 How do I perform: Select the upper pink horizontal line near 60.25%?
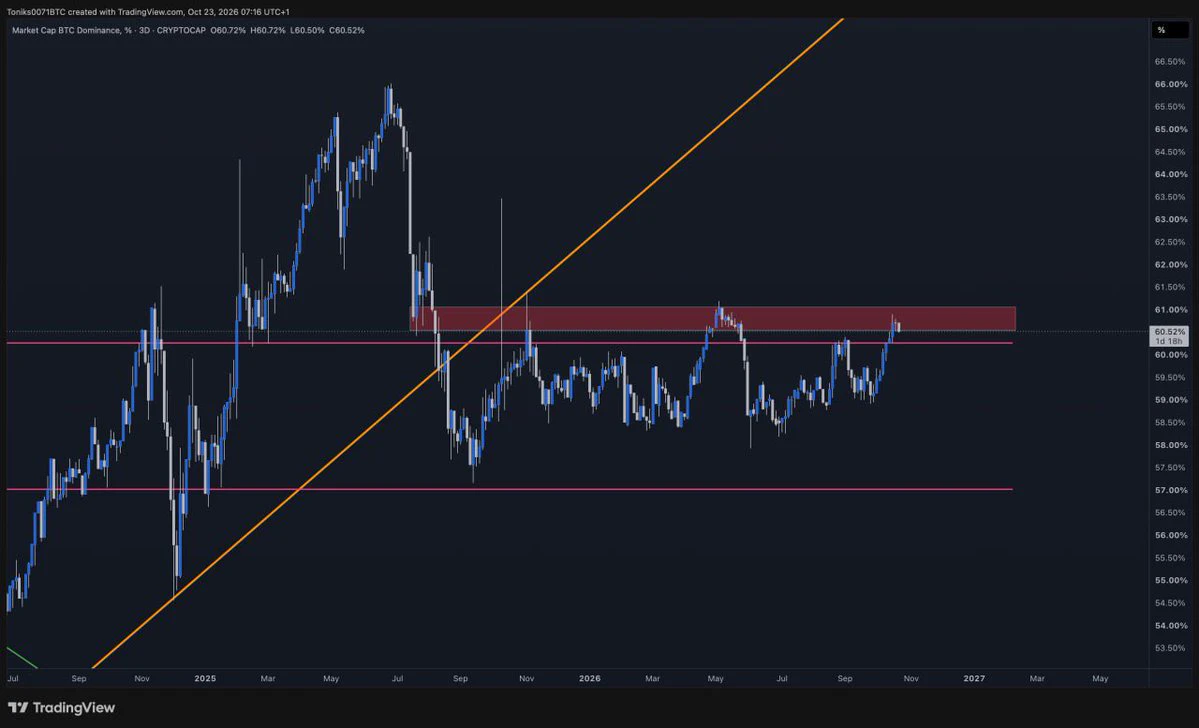(x=509, y=343)
